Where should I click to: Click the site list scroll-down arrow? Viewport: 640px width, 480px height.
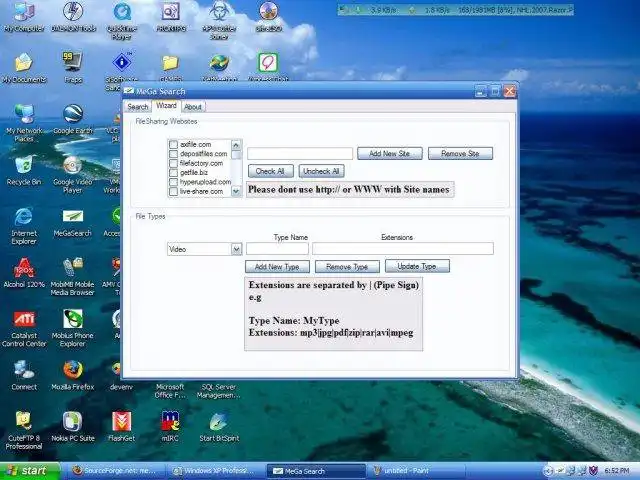[236, 191]
